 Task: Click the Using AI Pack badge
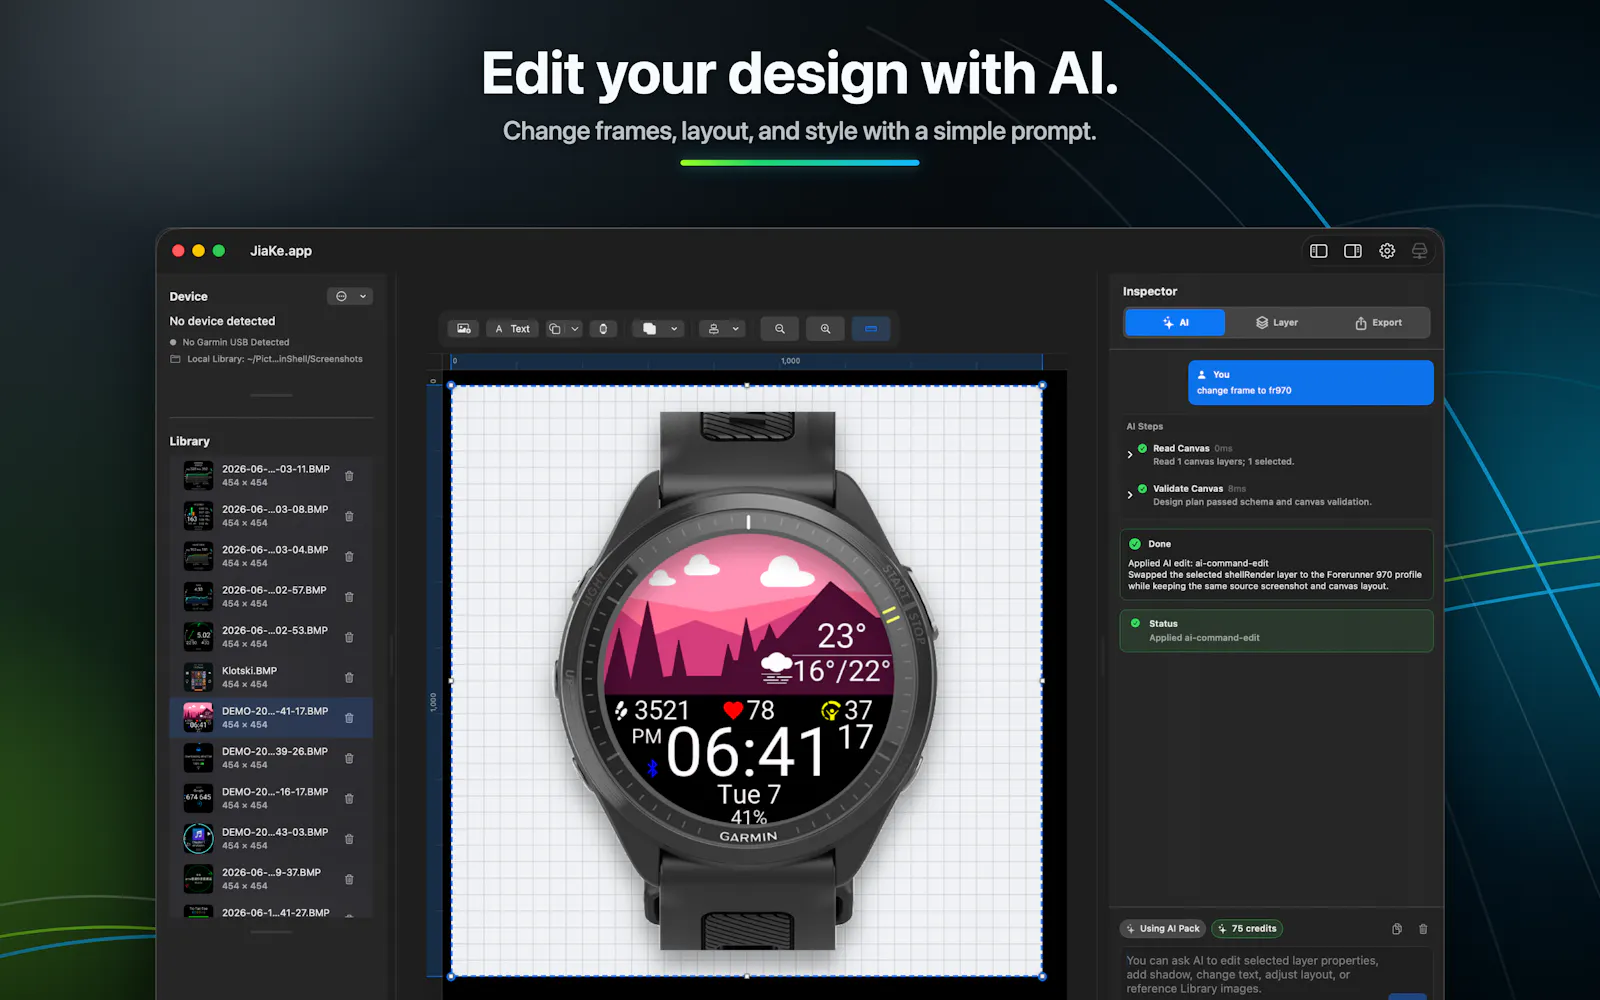(1163, 929)
